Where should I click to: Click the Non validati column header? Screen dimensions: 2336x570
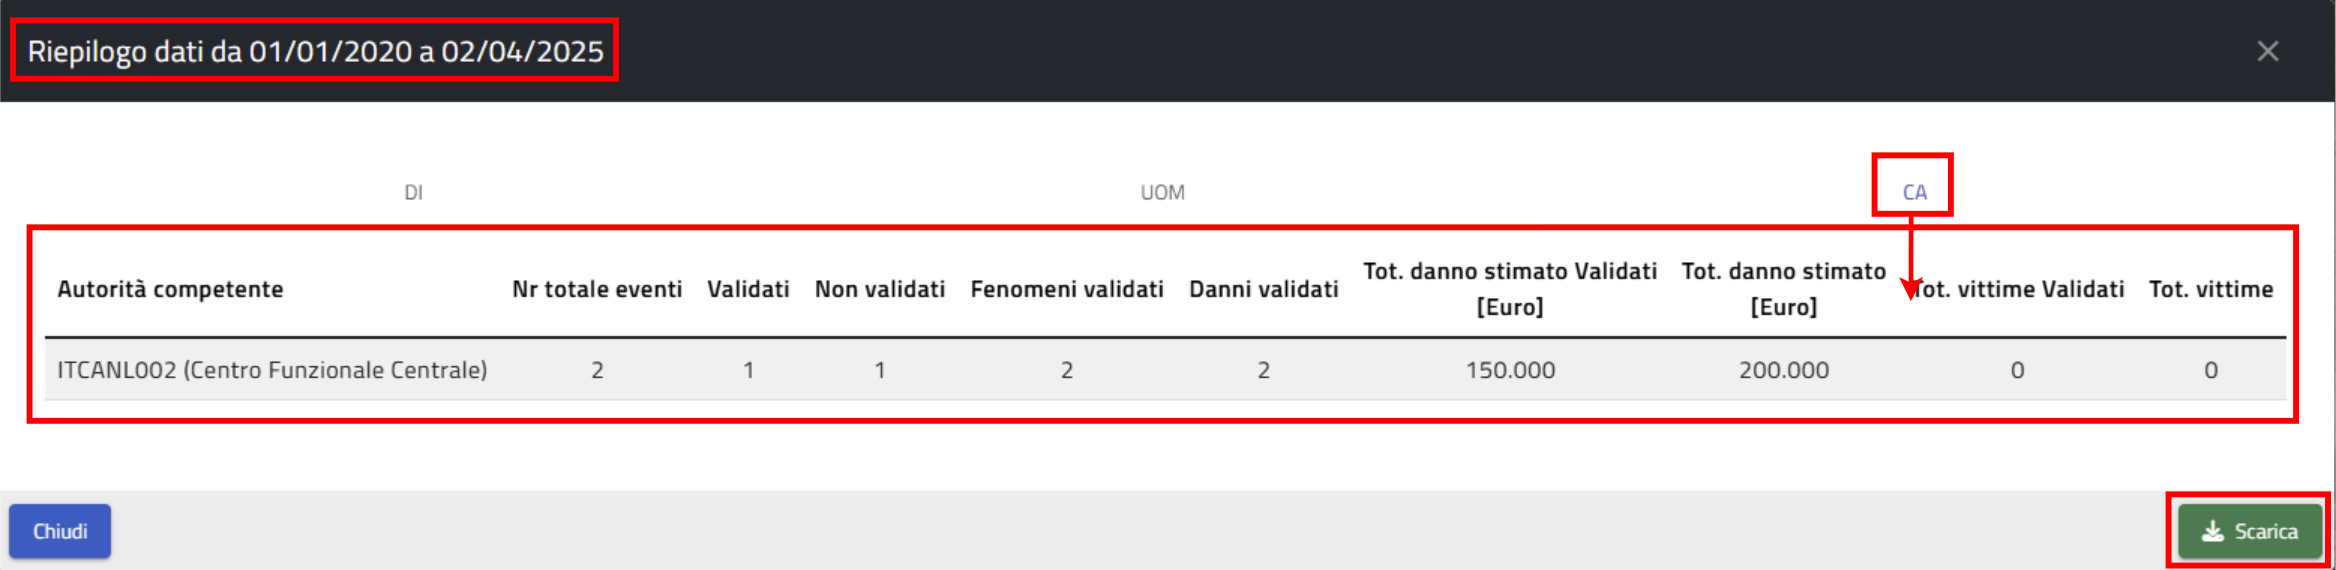pos(880,289)
